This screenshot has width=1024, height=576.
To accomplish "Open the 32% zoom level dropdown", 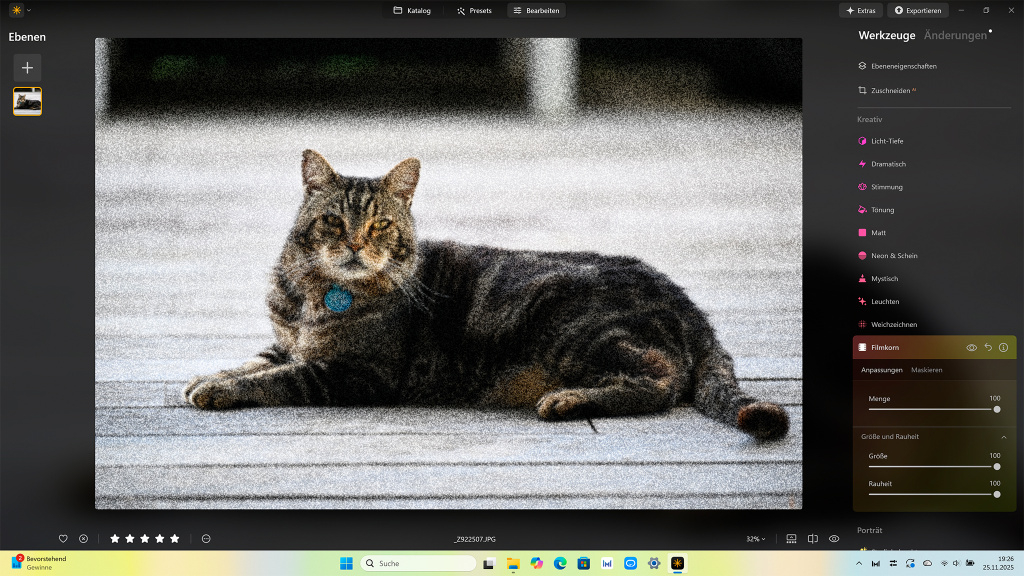I will tap(755, 538).
